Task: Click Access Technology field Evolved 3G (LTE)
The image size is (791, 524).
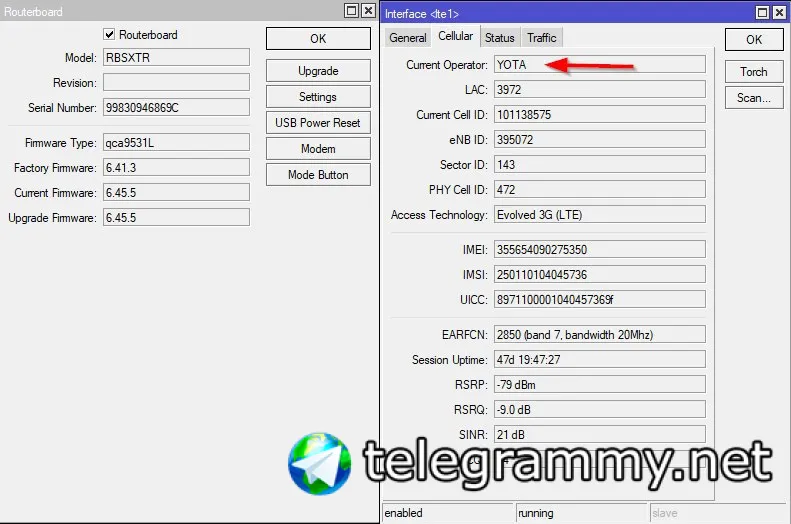Action: (x=600, y=214)
